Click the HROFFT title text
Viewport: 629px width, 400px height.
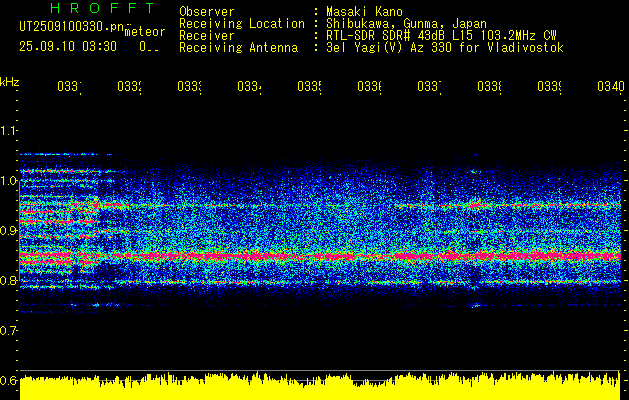point(102,8)
